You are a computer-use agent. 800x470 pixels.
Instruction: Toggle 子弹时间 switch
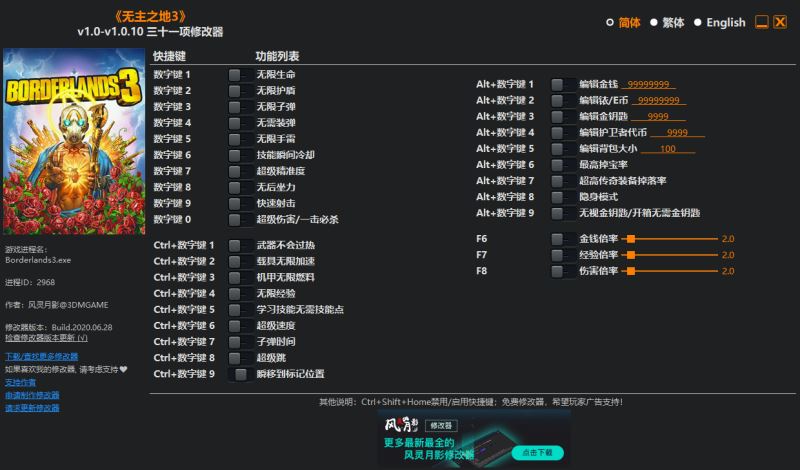tap(240, 342)
